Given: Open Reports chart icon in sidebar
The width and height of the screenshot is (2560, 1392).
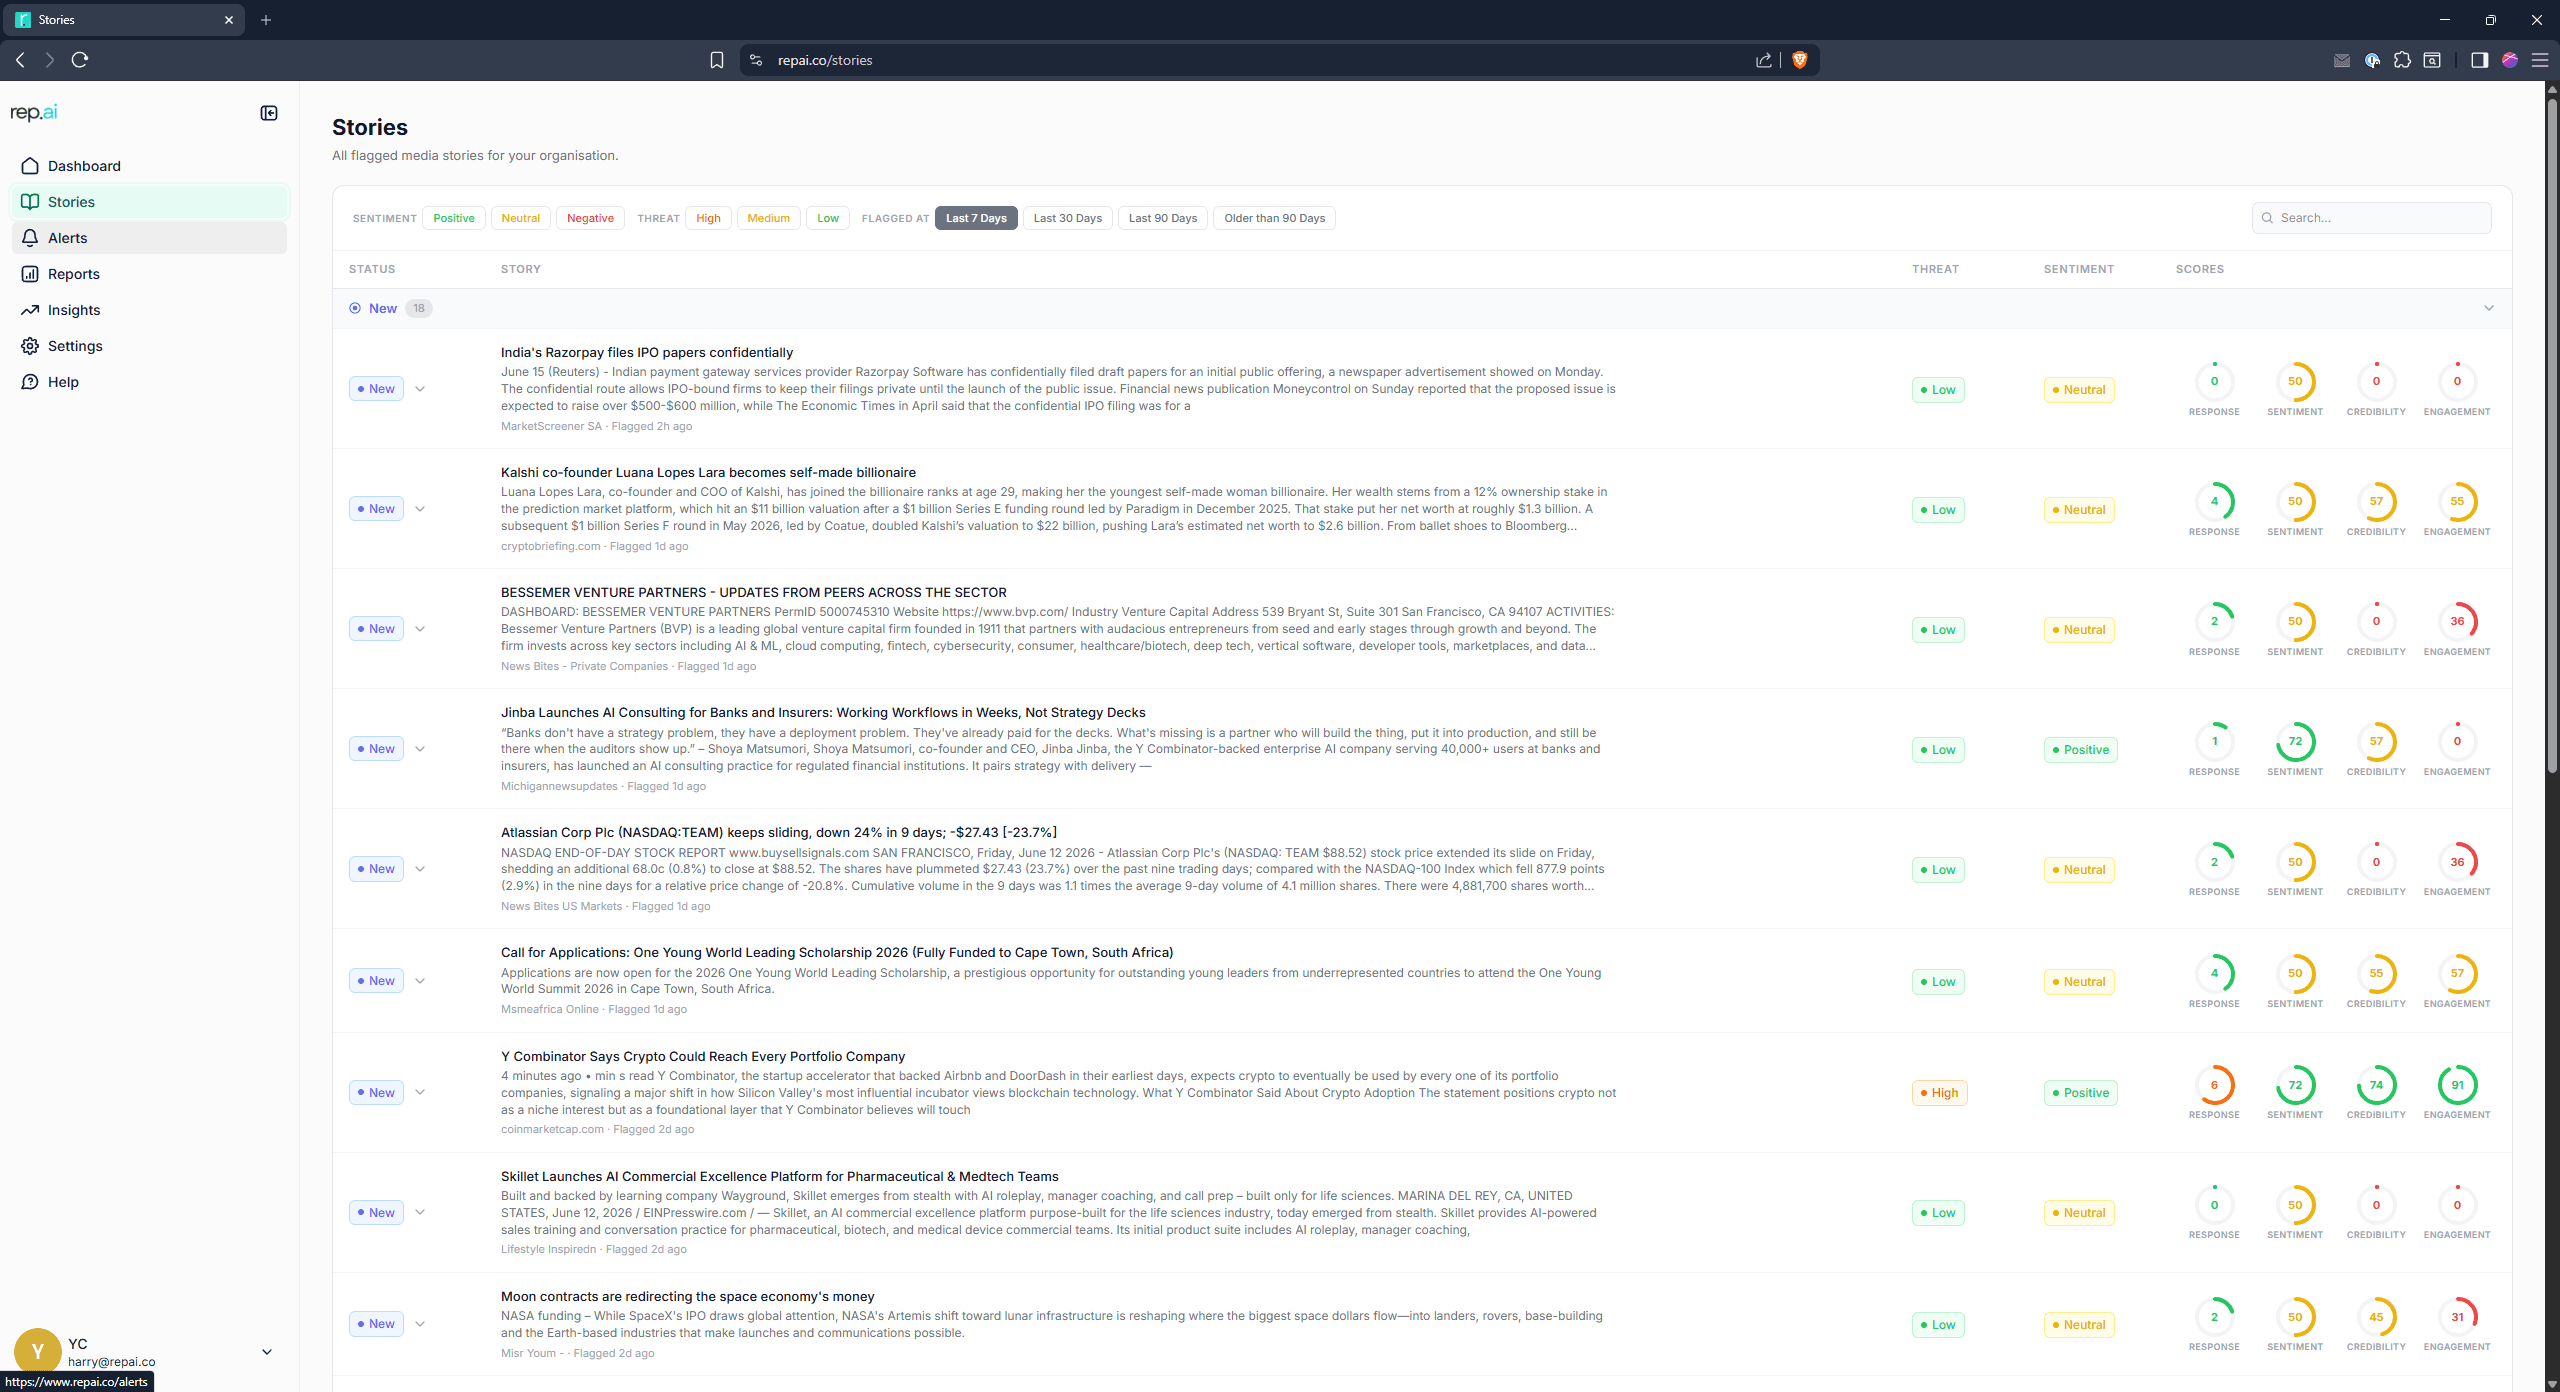Looking at the screenshot, I should tap(30, 274).
